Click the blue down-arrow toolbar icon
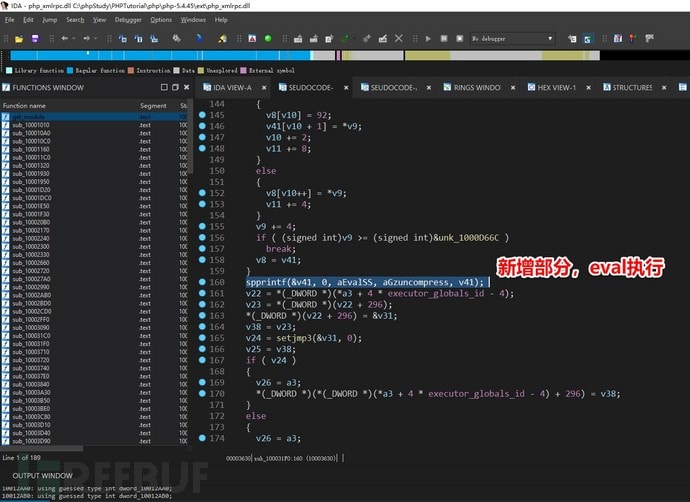 [199, 39]
